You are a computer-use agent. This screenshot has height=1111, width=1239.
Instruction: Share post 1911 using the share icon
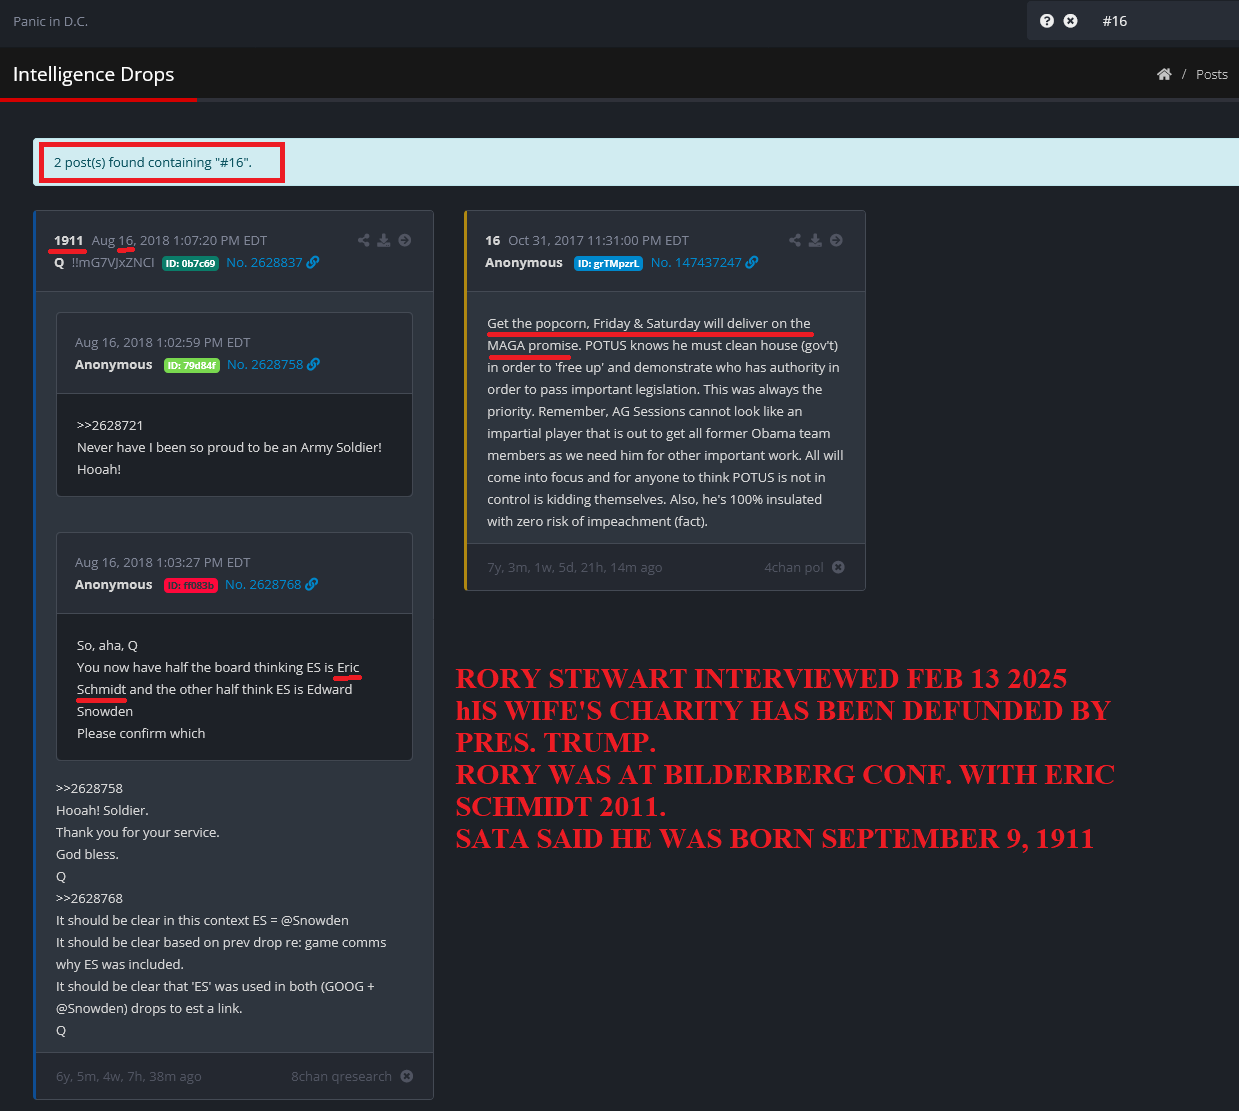tap(364, 240)
